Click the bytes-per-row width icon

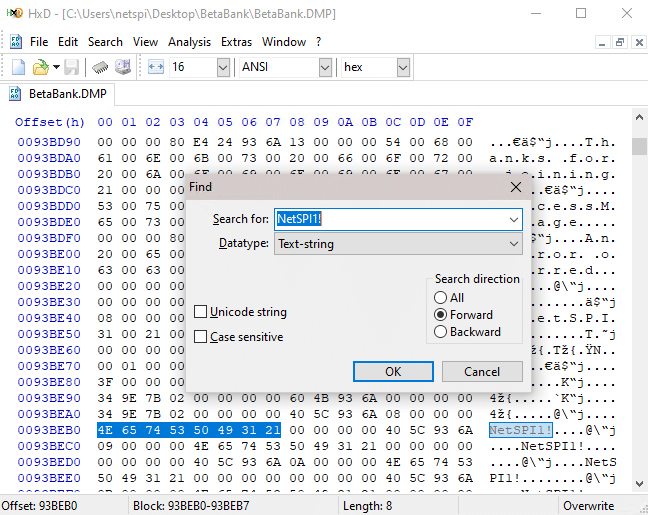tap(155, 67)
